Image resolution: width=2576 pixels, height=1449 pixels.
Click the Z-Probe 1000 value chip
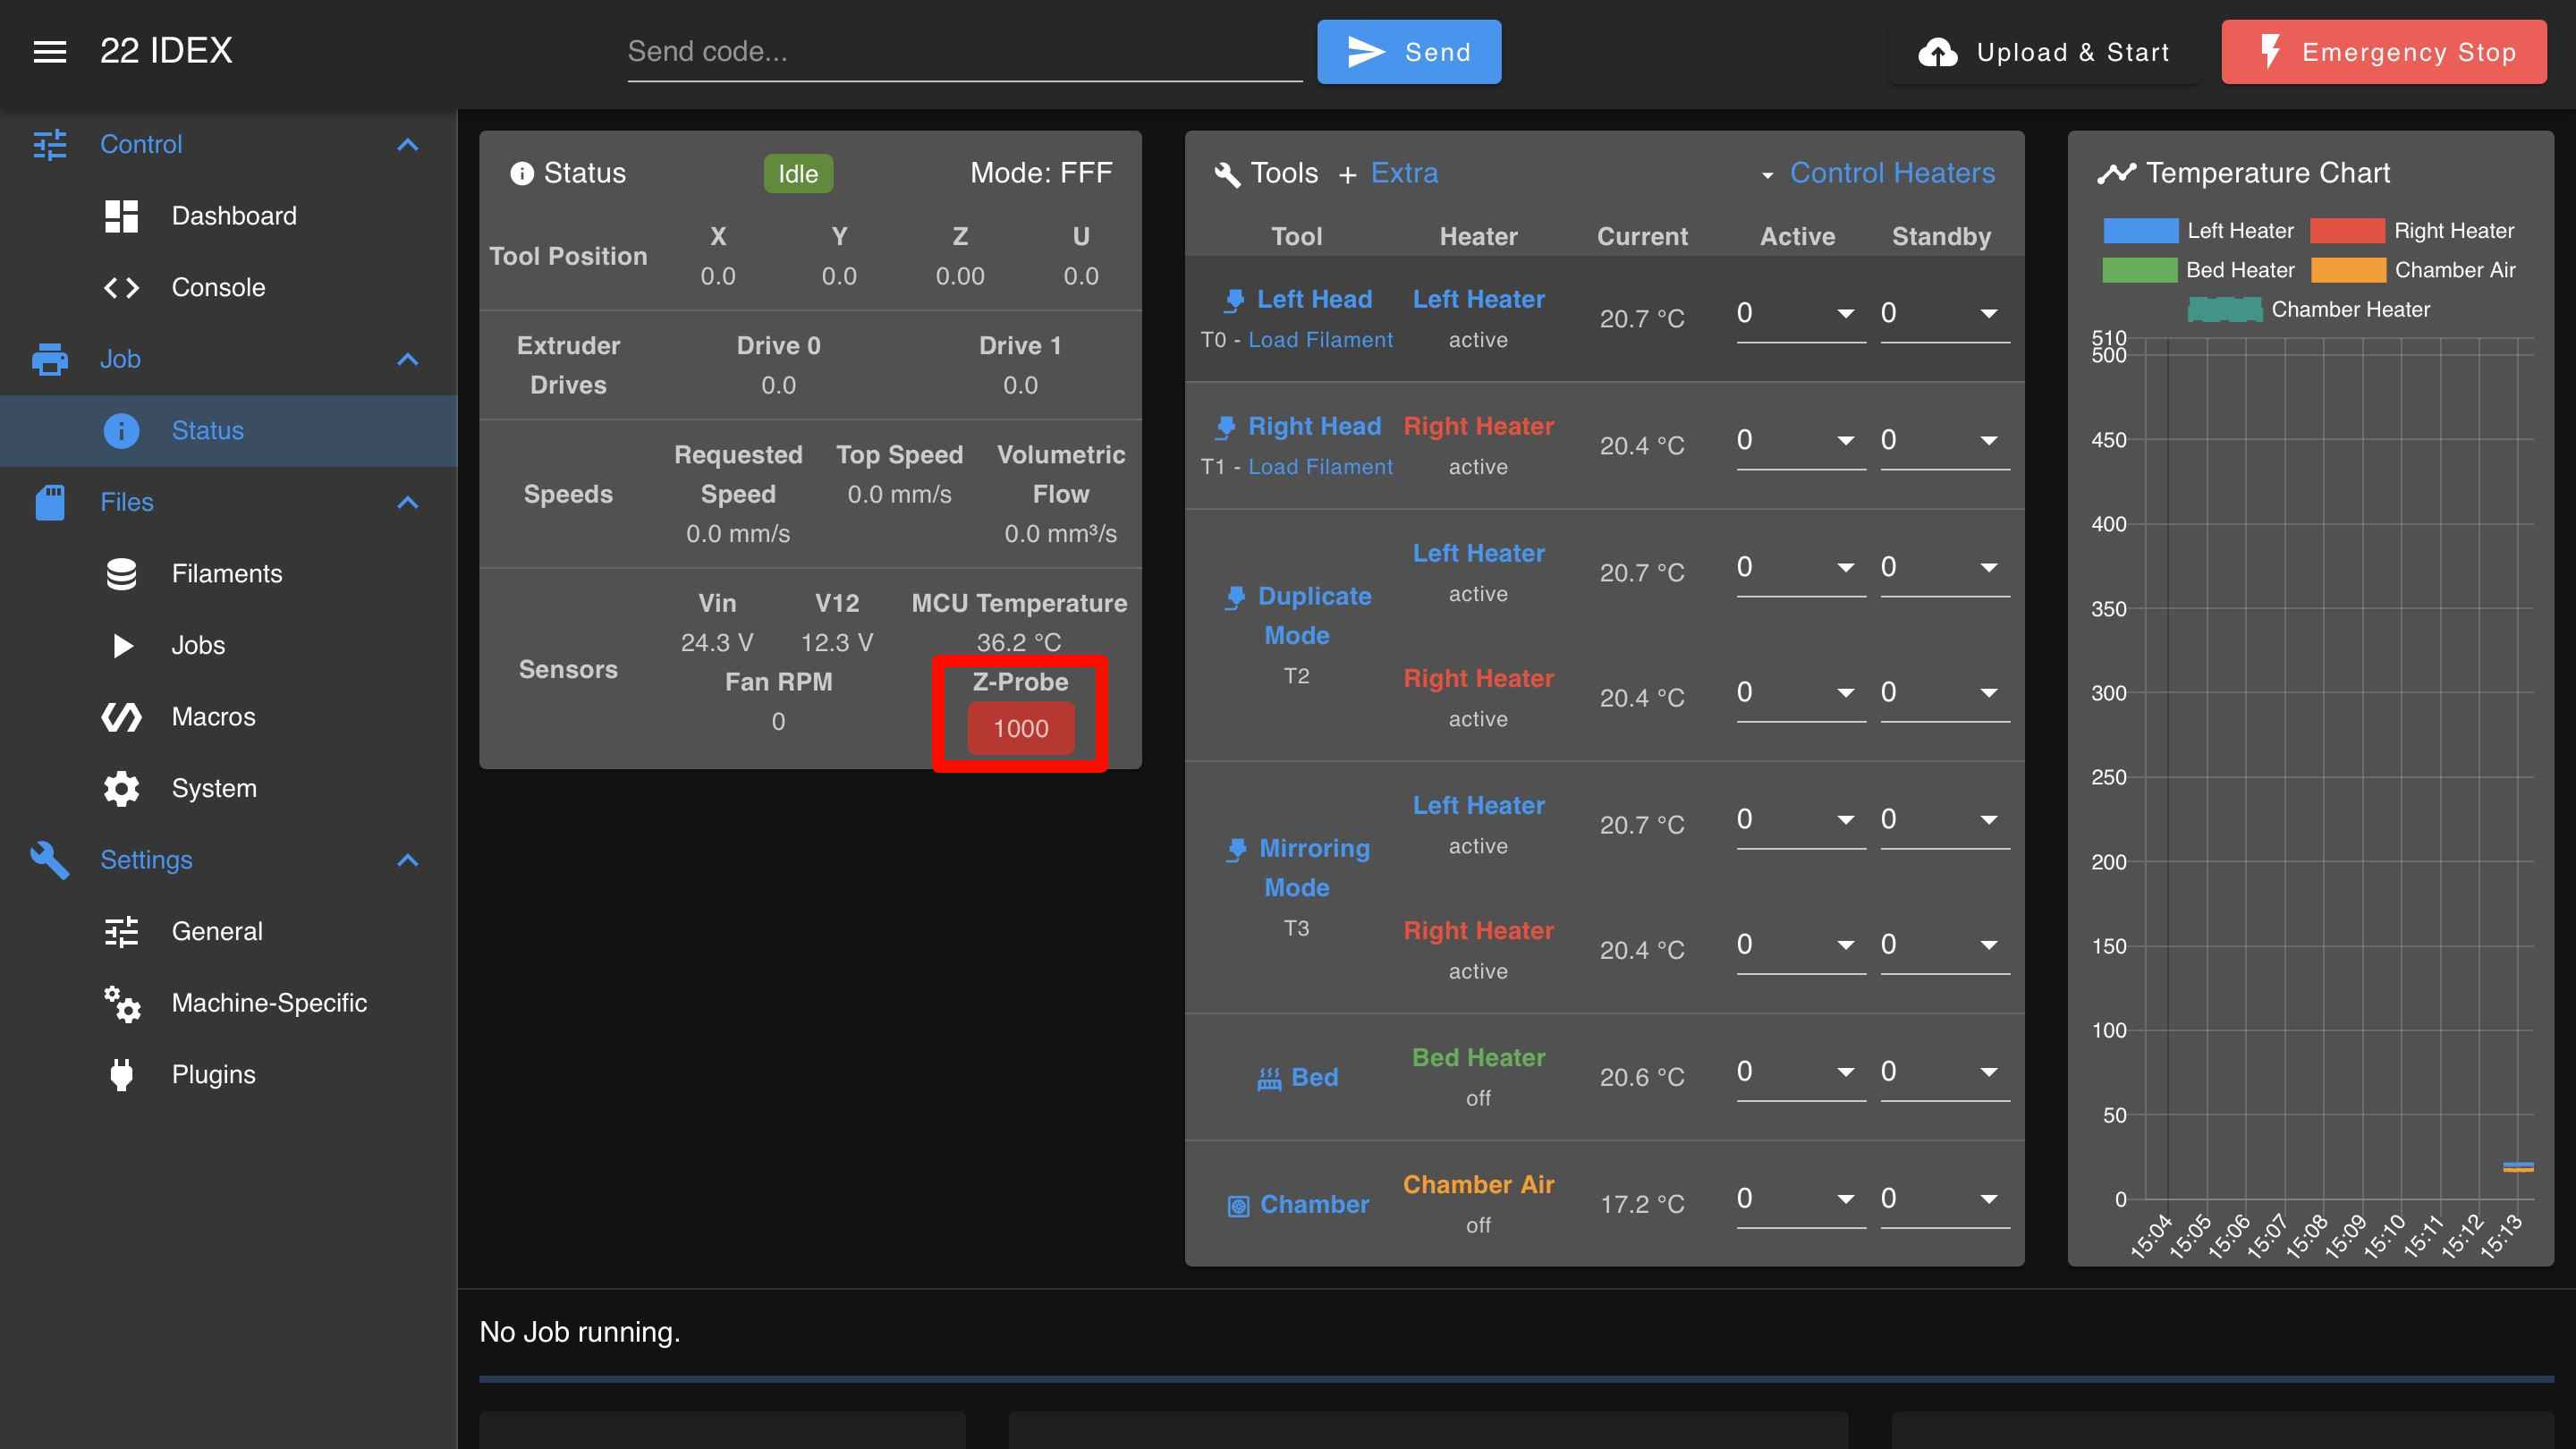1020,729
